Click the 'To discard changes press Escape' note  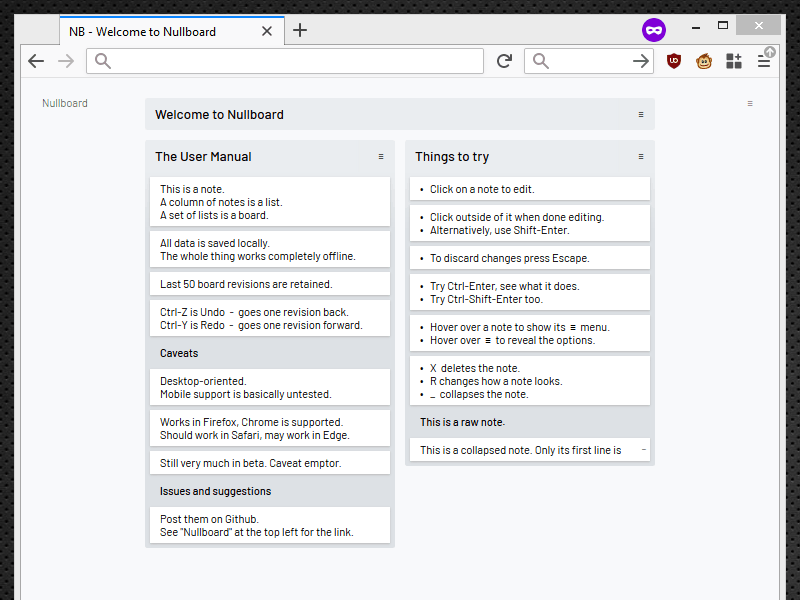coord(530,258)
